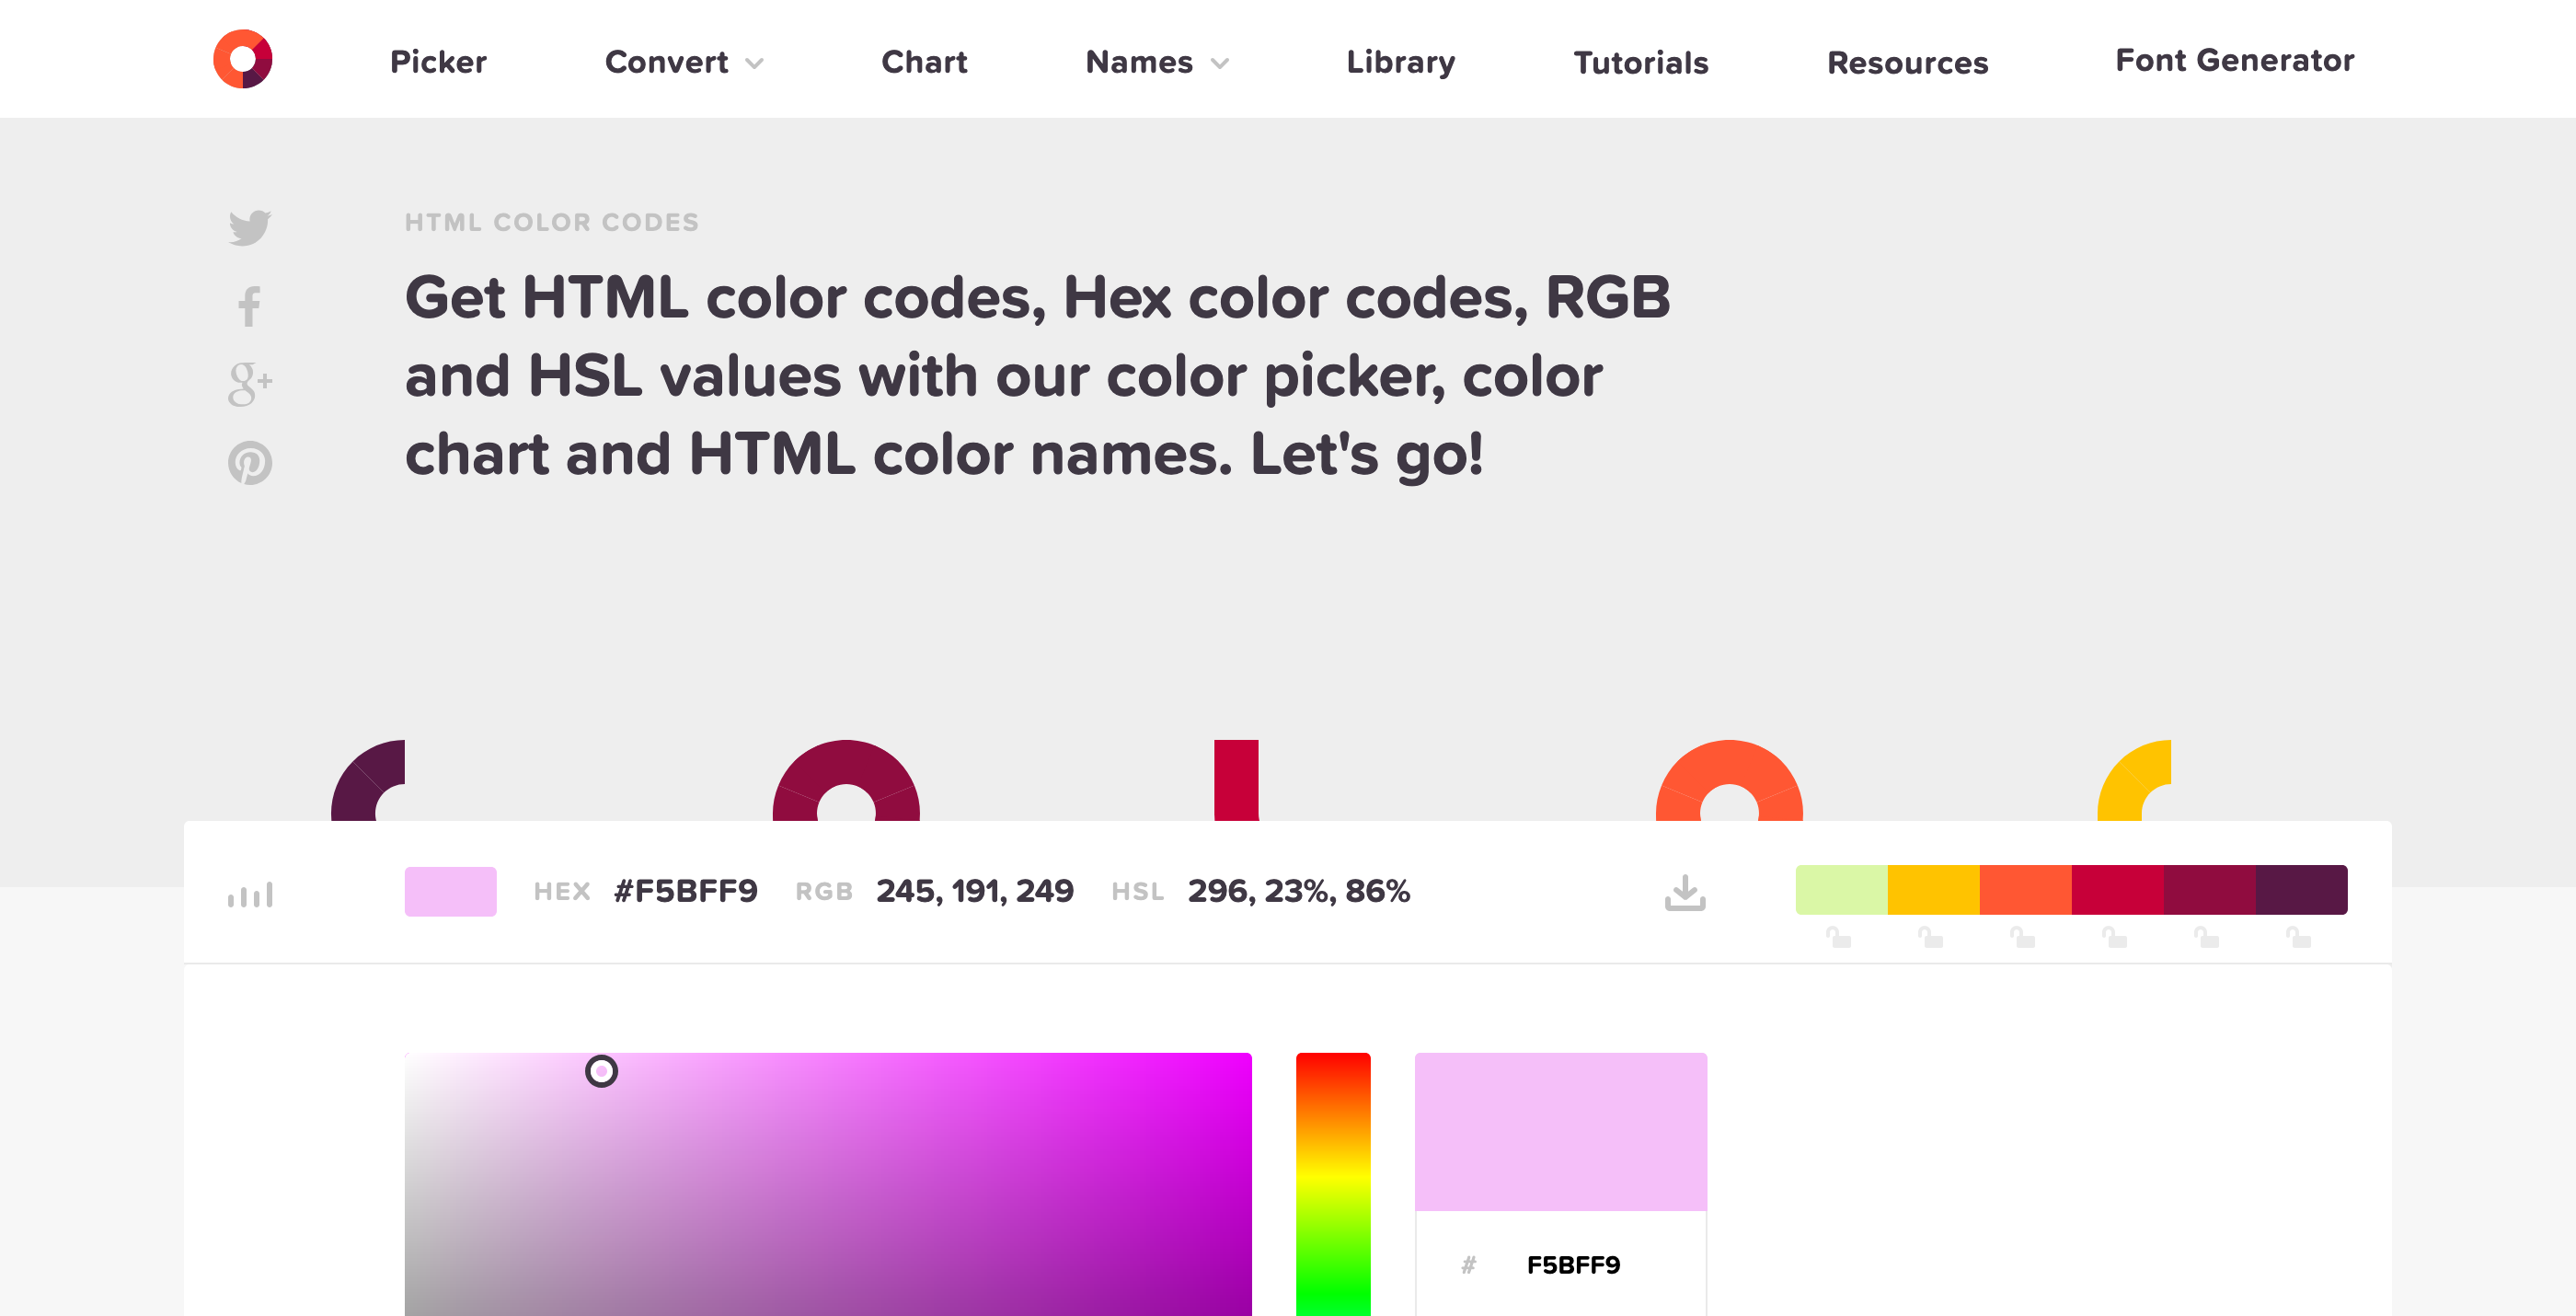Select the crimson red palette swatch
Image resolution: width=2576 pixels, height=1316 pixels.
(x=2118, y=890)
